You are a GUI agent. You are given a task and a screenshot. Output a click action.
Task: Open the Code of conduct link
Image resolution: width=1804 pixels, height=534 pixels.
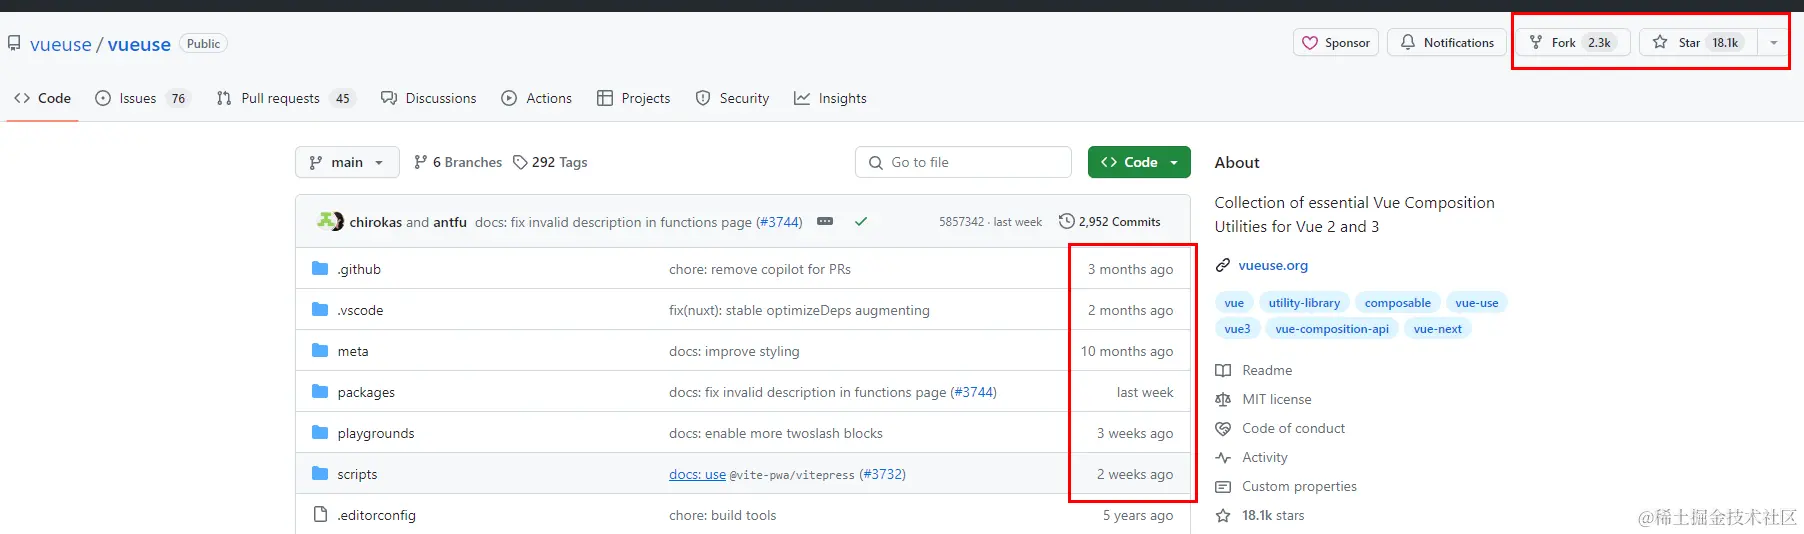[x=1280, y=428]
